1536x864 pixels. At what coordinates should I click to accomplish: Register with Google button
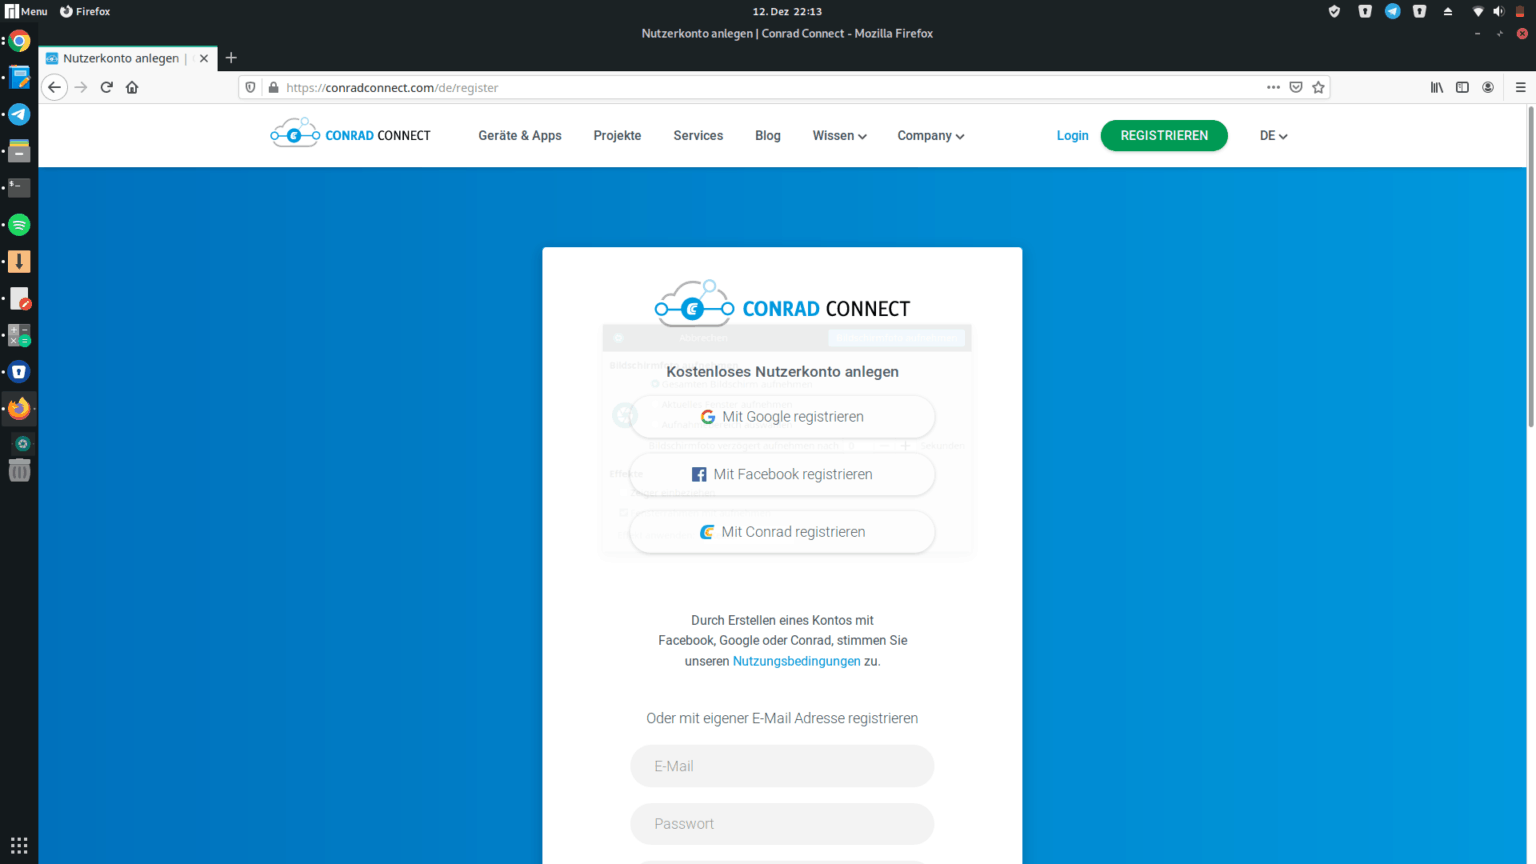pyautogui.click(x=782, y=417)
